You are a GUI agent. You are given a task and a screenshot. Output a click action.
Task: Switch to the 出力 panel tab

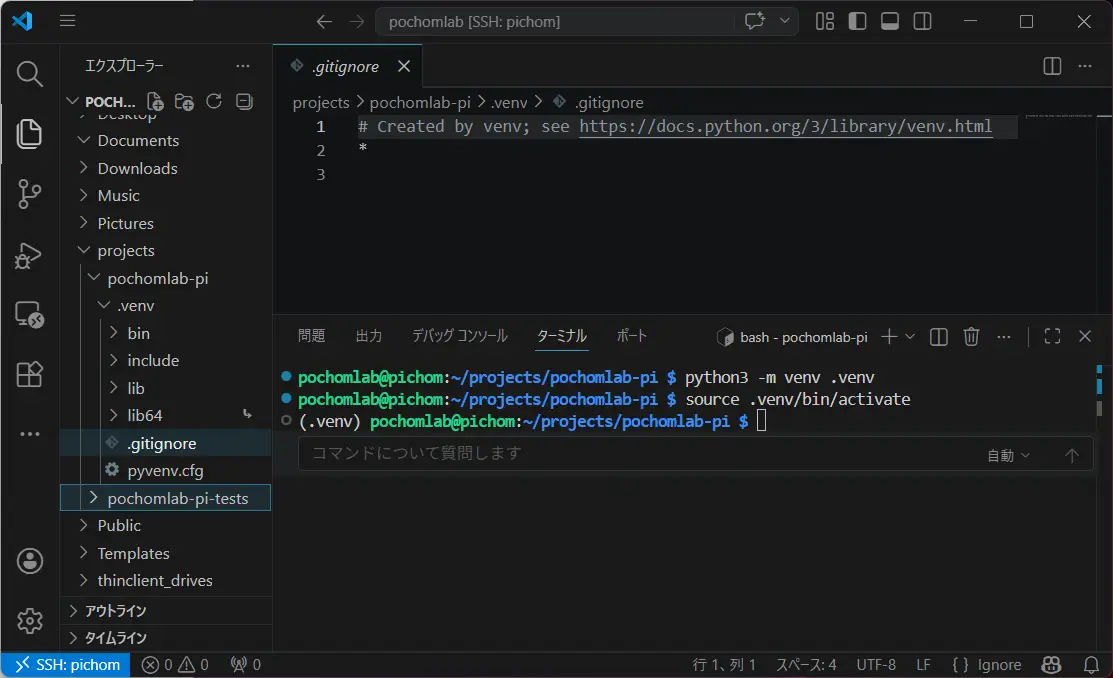(368, 335)
